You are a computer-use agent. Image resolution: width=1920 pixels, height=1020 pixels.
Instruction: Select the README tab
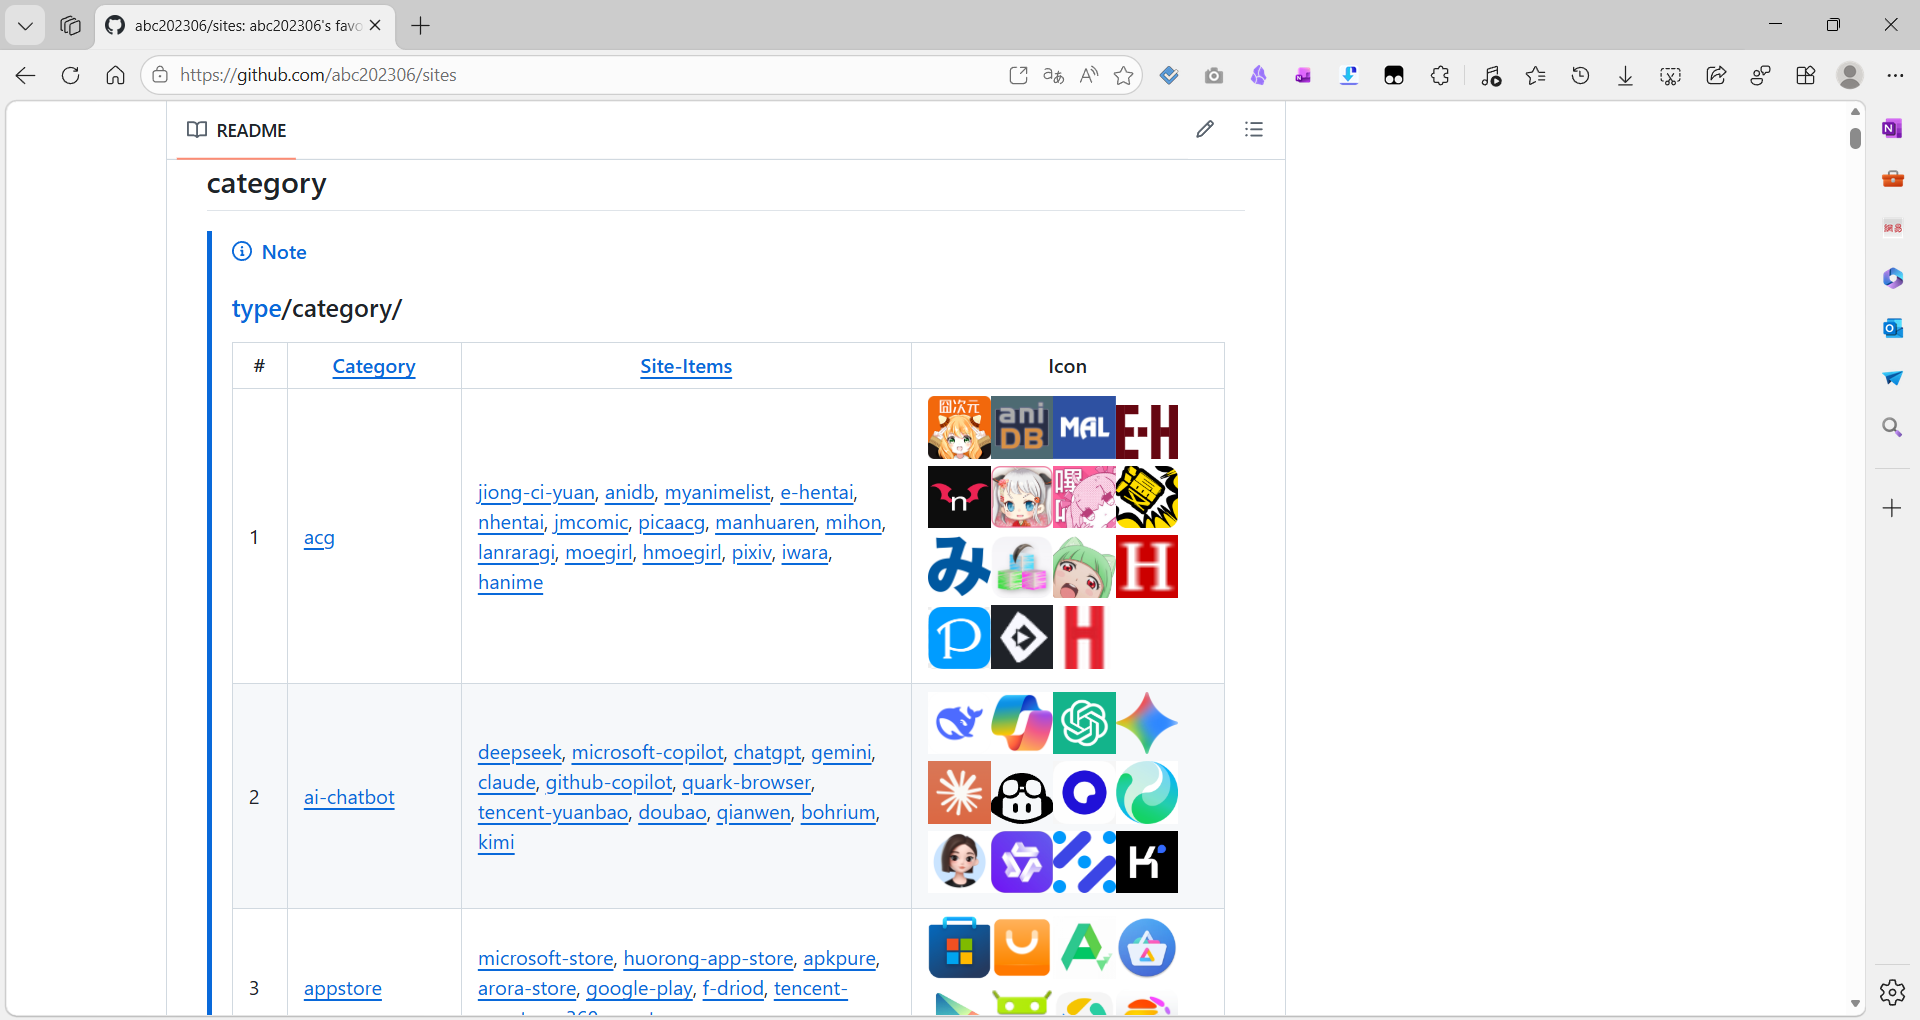237,131
